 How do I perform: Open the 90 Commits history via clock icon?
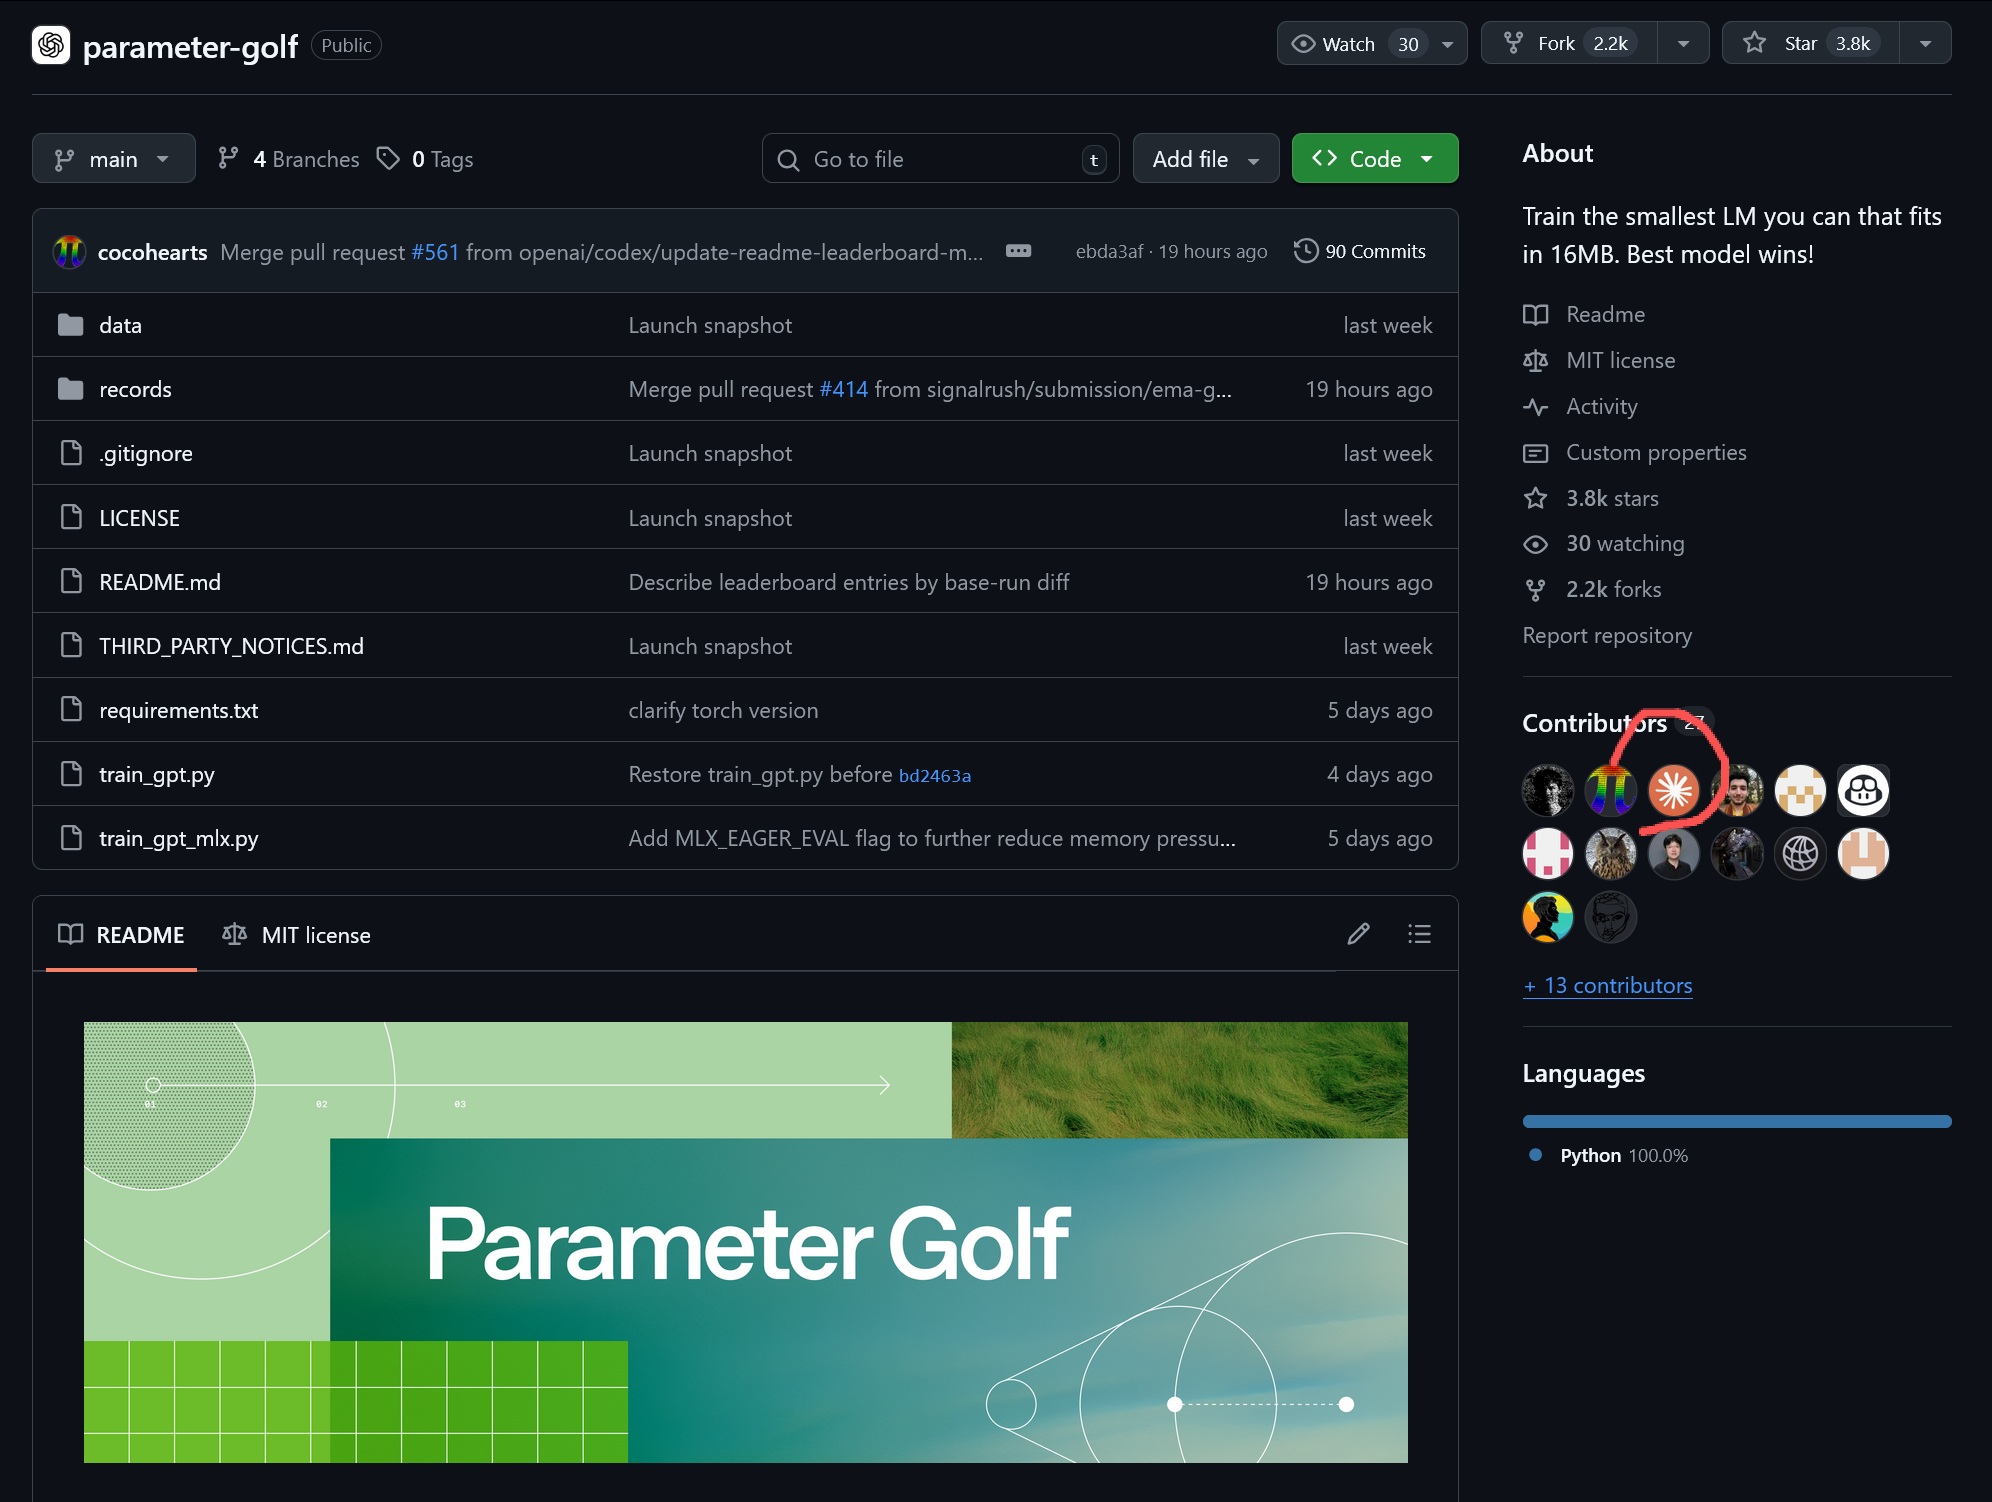[1306, 251]
